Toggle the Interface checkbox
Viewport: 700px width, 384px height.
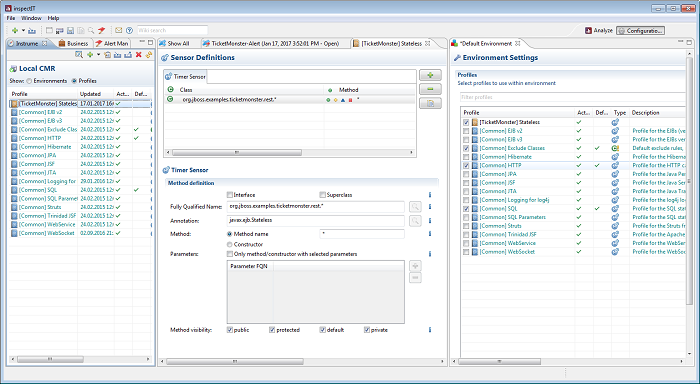(x=229, y=195)
